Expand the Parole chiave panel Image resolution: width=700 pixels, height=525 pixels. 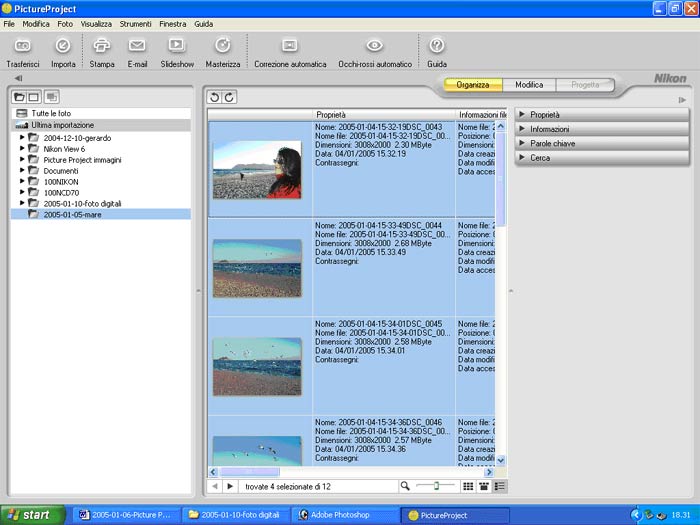pyautogui.click(x=602, y=143)
